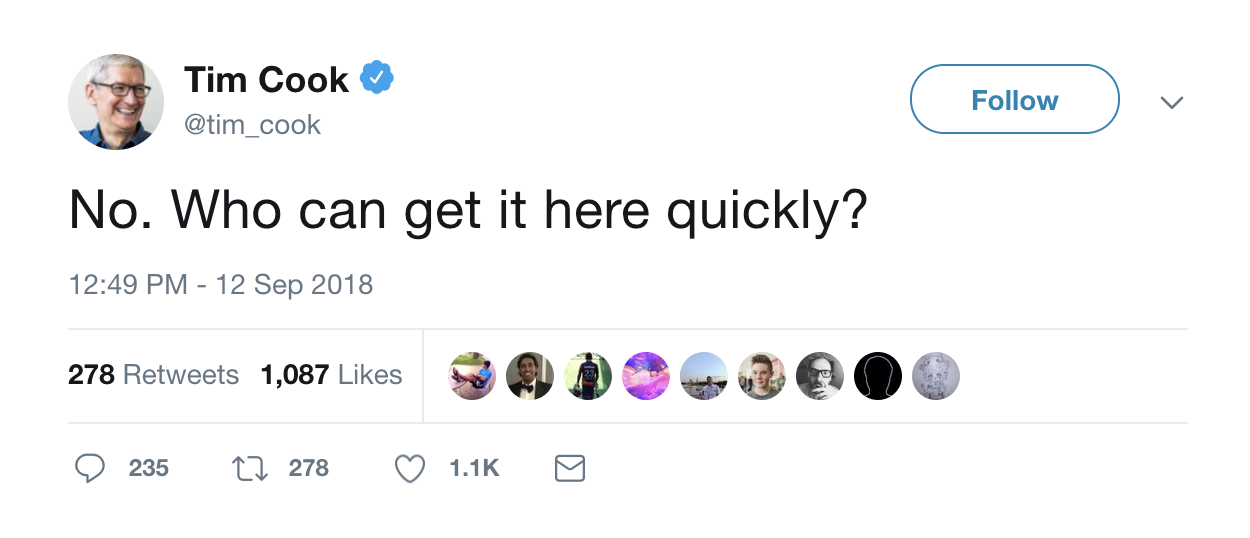Viewport: 1250px width, 538px height.
Task: View the 278 Retweets list
Action: [153, 375]
